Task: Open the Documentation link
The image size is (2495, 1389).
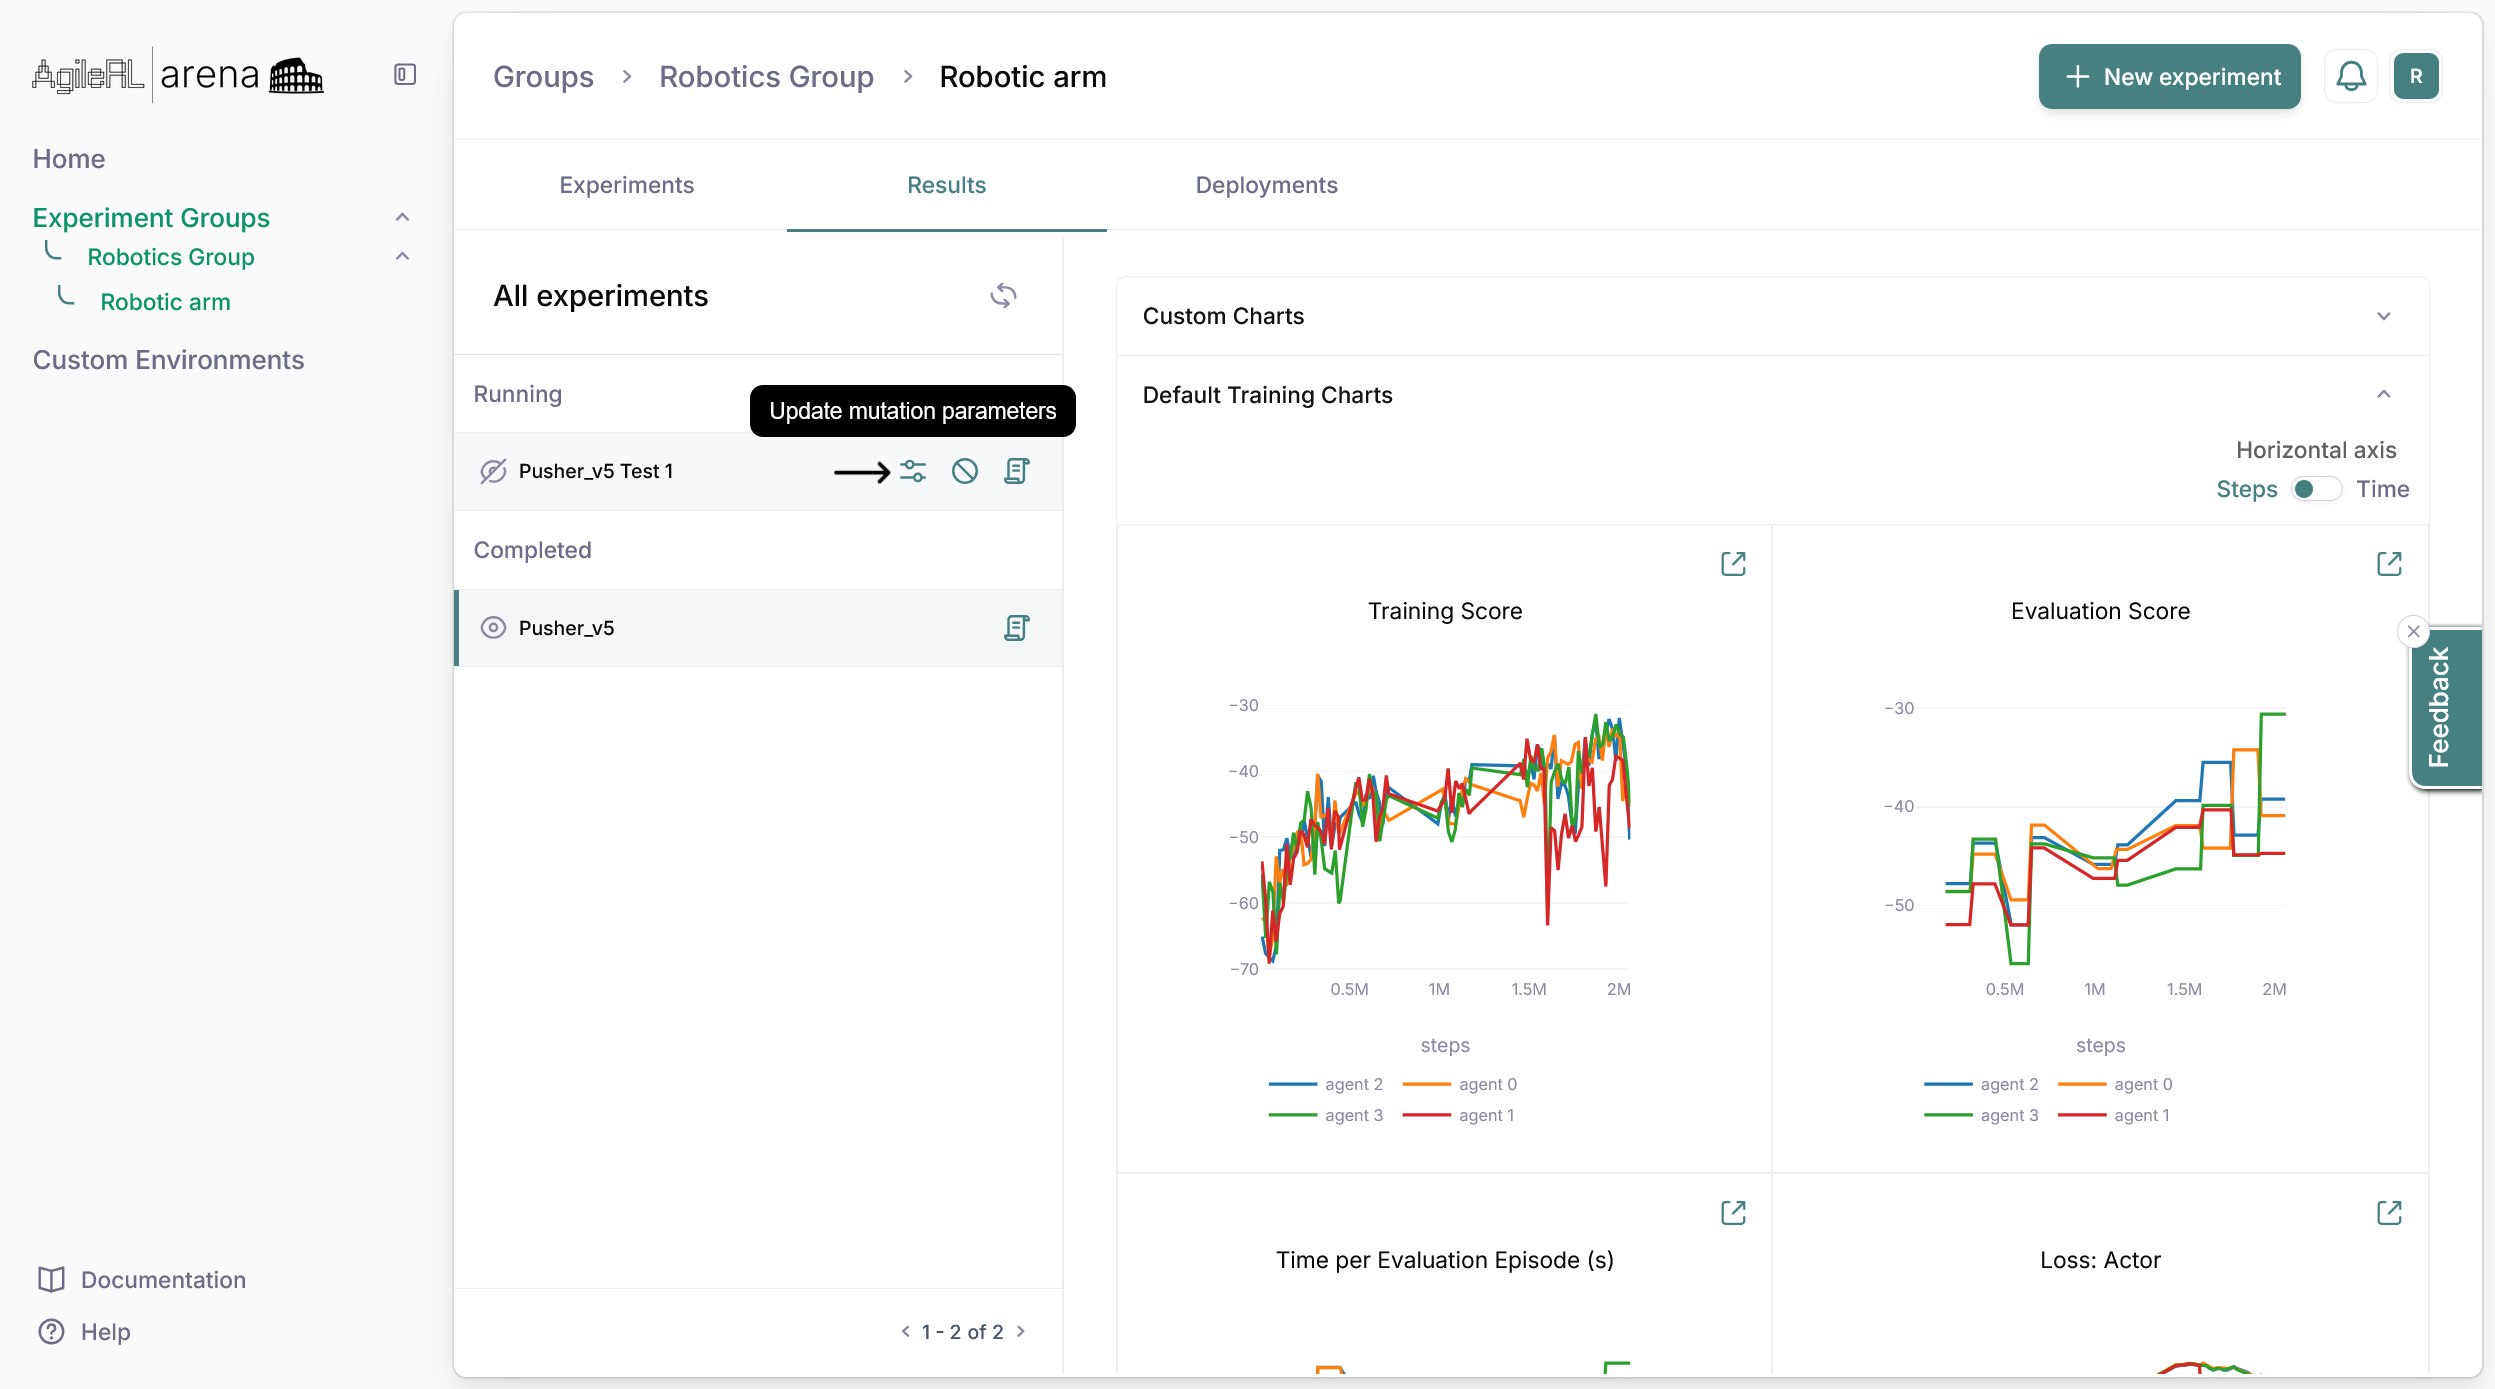Action: 163,1280
